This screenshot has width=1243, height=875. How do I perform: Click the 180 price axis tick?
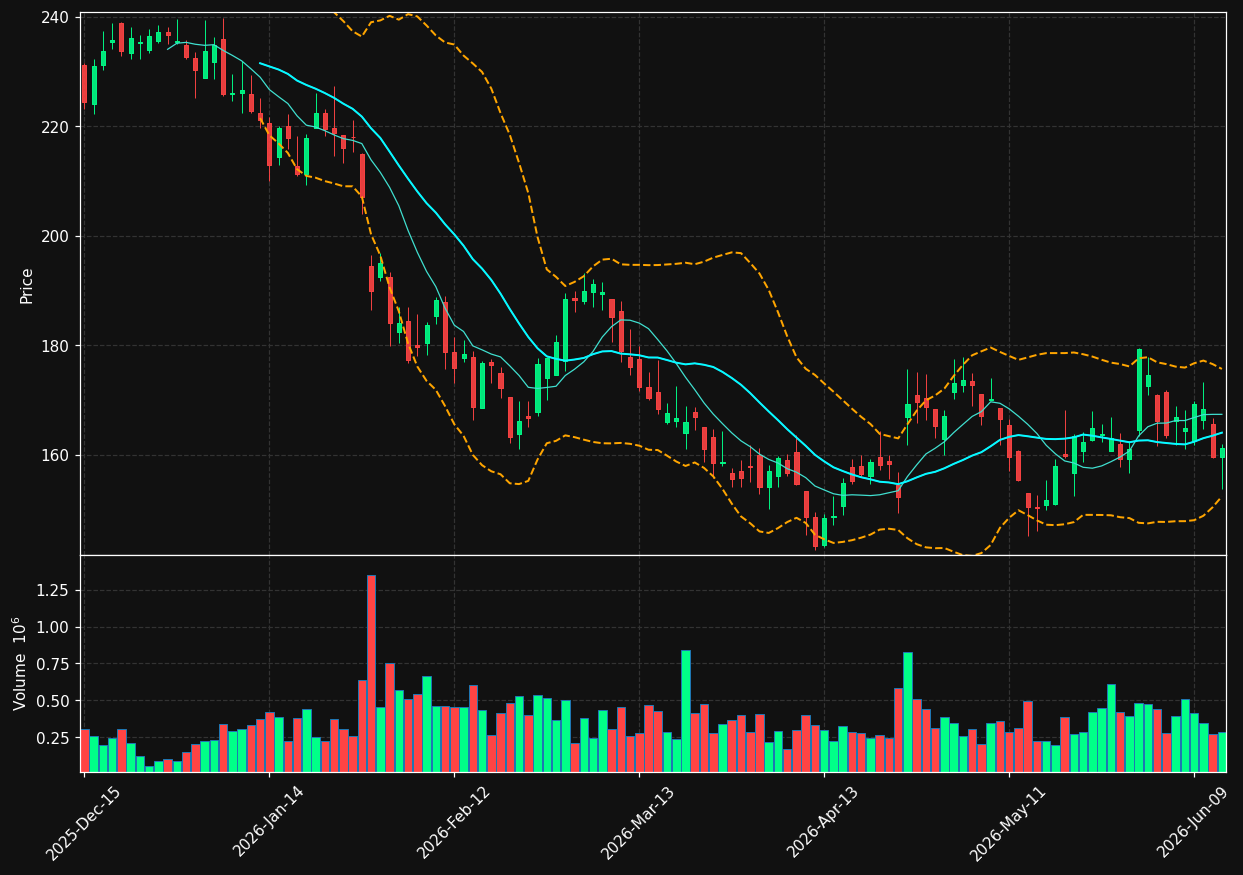pos(55,346)
